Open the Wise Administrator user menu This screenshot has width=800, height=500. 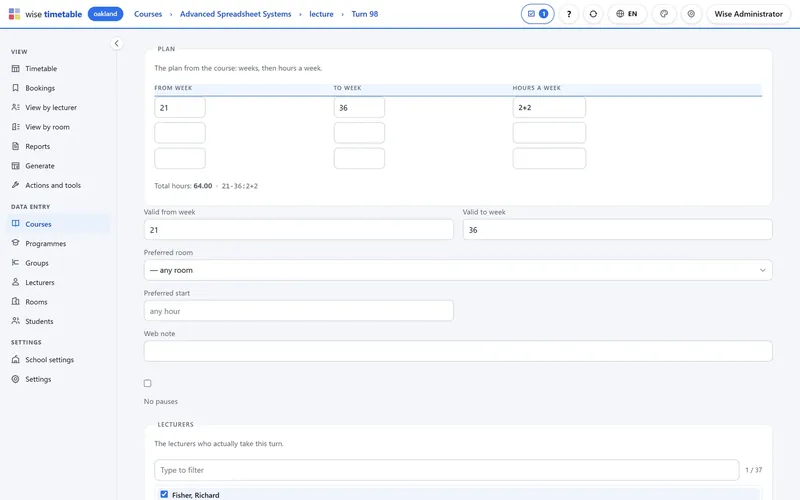click(x=748, y=14)
